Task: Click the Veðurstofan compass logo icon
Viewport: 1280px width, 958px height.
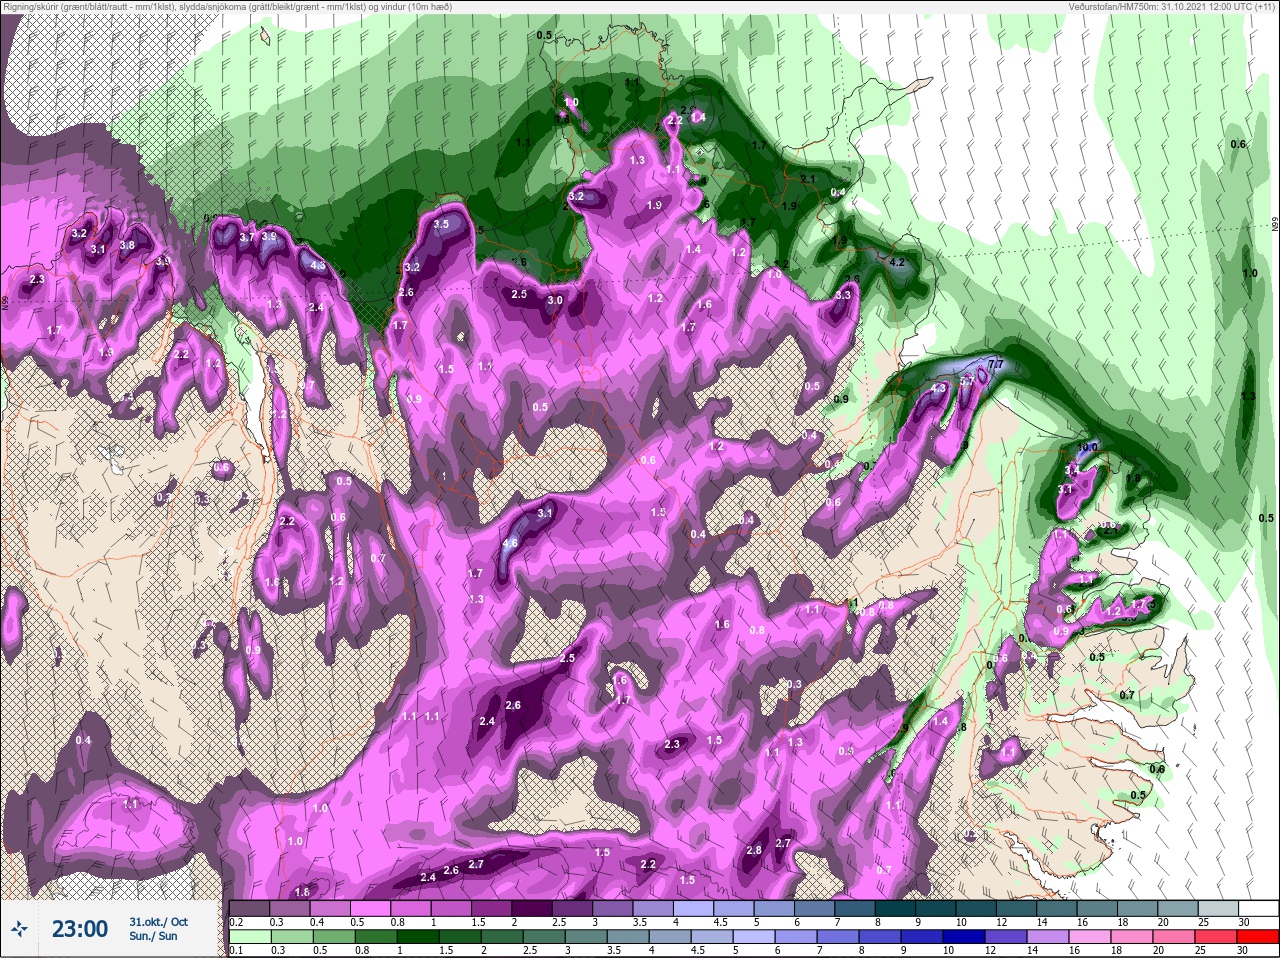Action: click(x=20, y=930)
